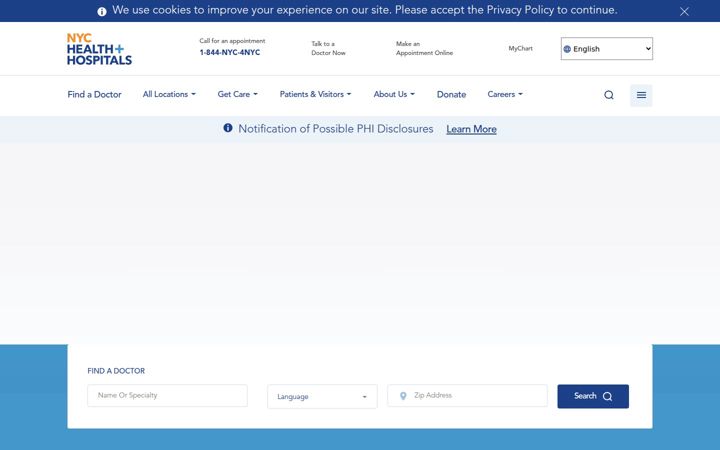Screen dimensions: 720x450
Task: Call number 1-844-NYC-4NYC link
Action: (230, 52)
